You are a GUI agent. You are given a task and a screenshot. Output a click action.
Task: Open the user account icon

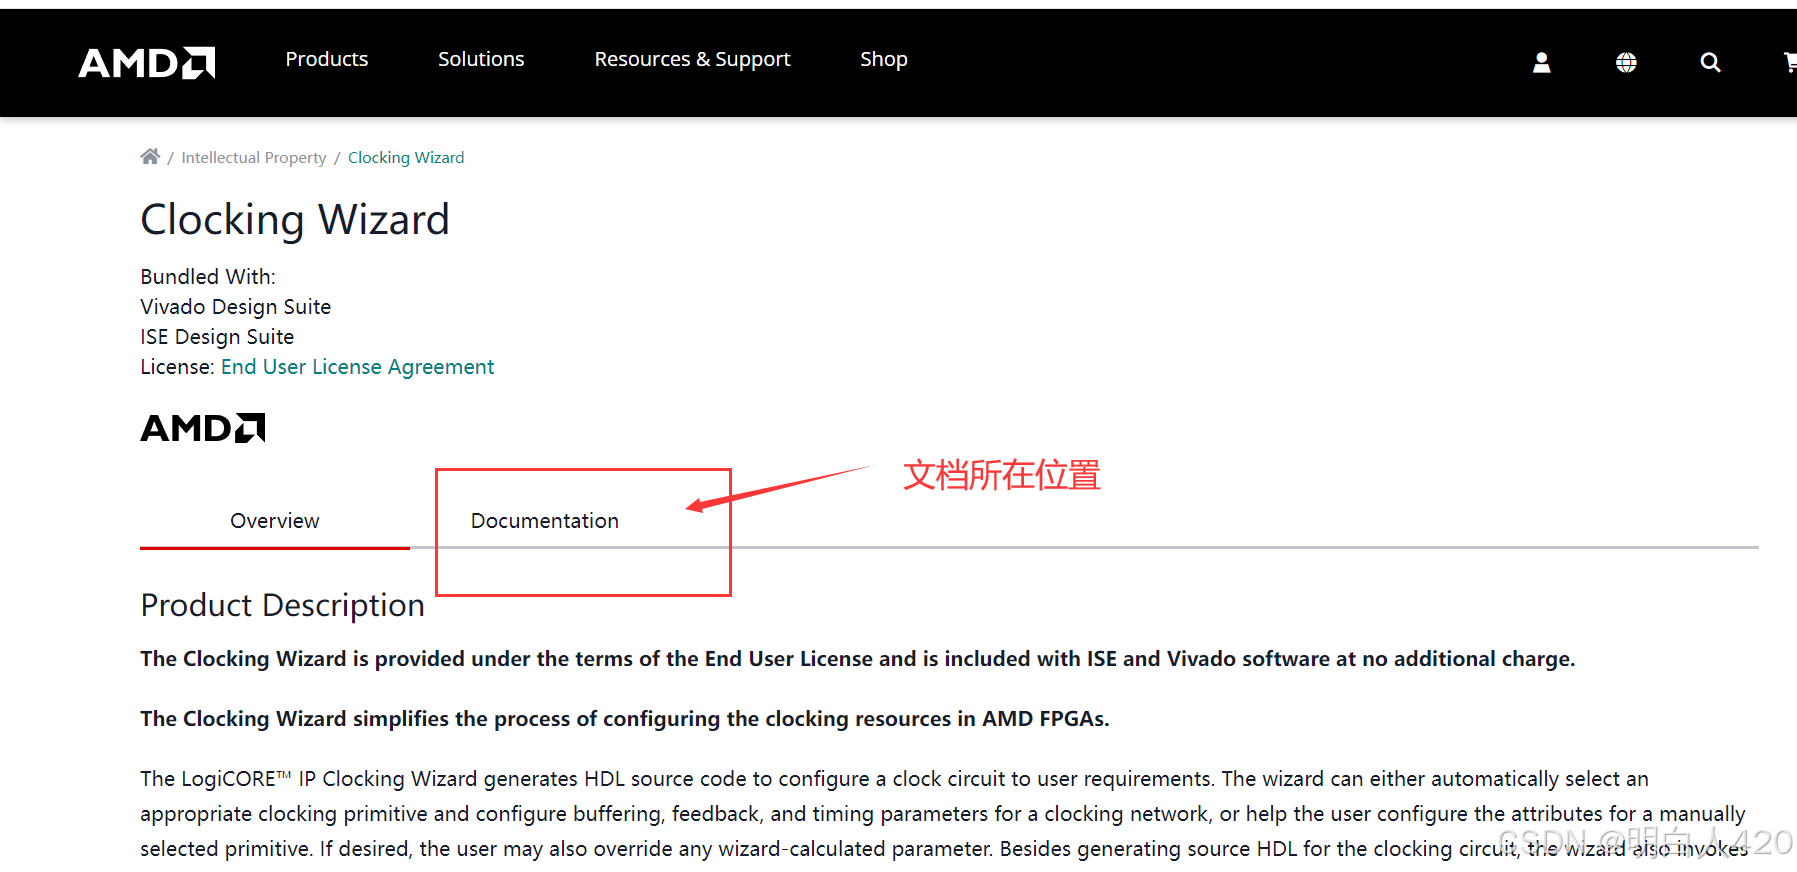click(x=1541, y=63)
